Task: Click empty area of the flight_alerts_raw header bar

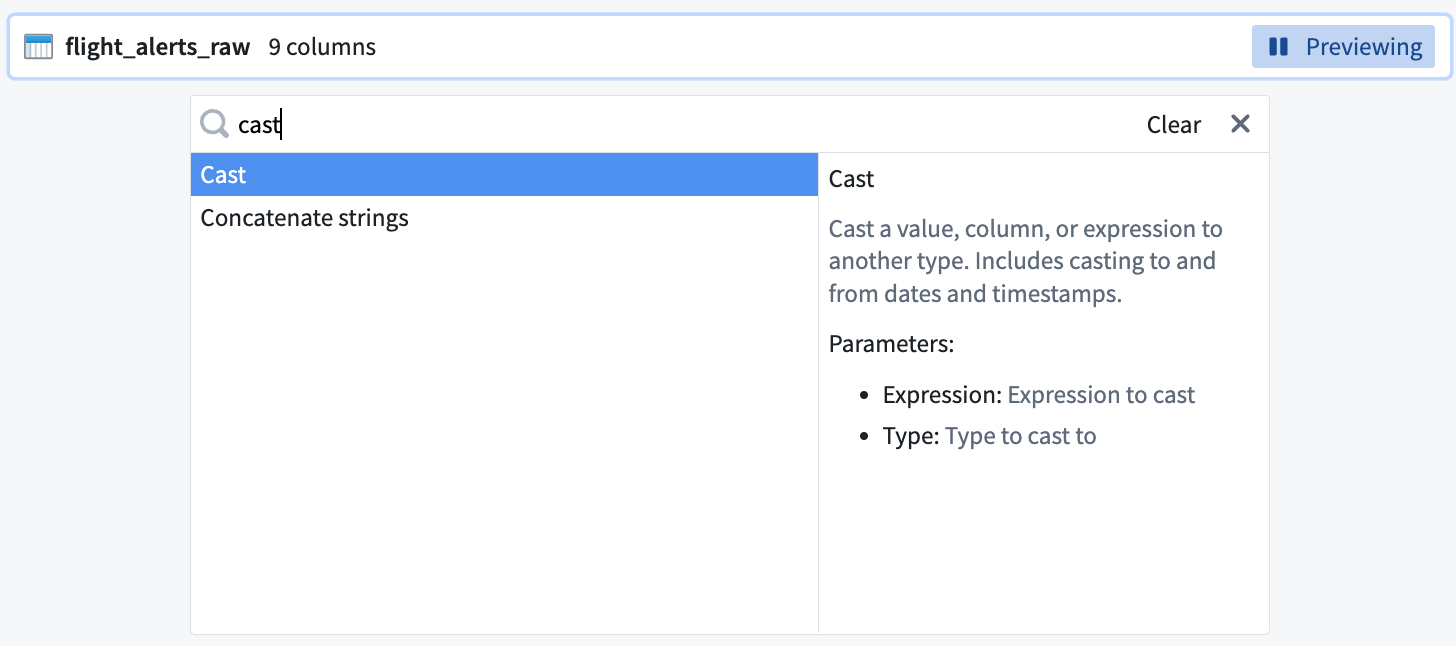Action: click(800, 47)
